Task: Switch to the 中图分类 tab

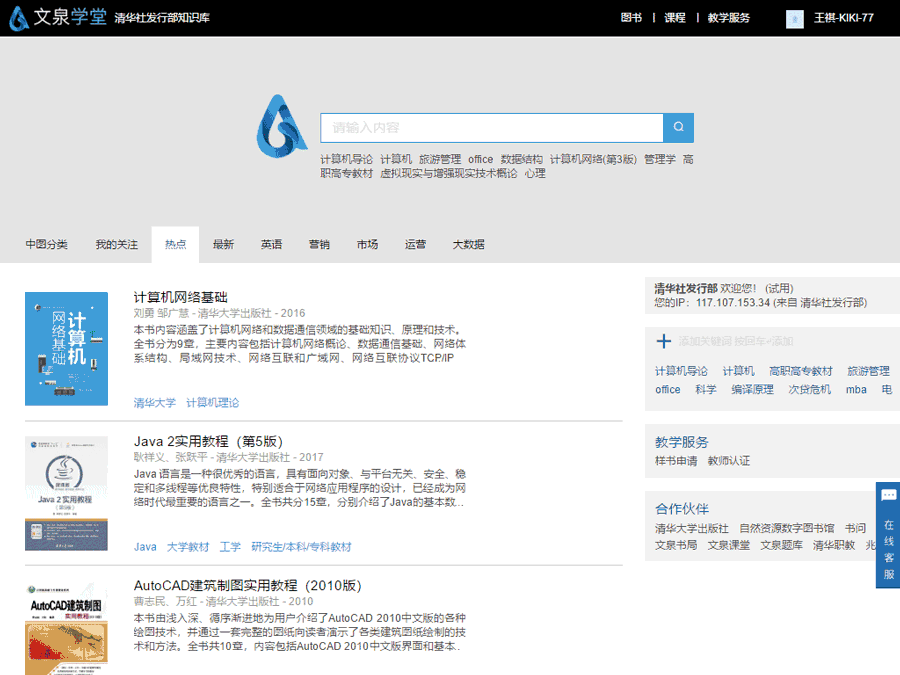Action: [x=46, y=245]
